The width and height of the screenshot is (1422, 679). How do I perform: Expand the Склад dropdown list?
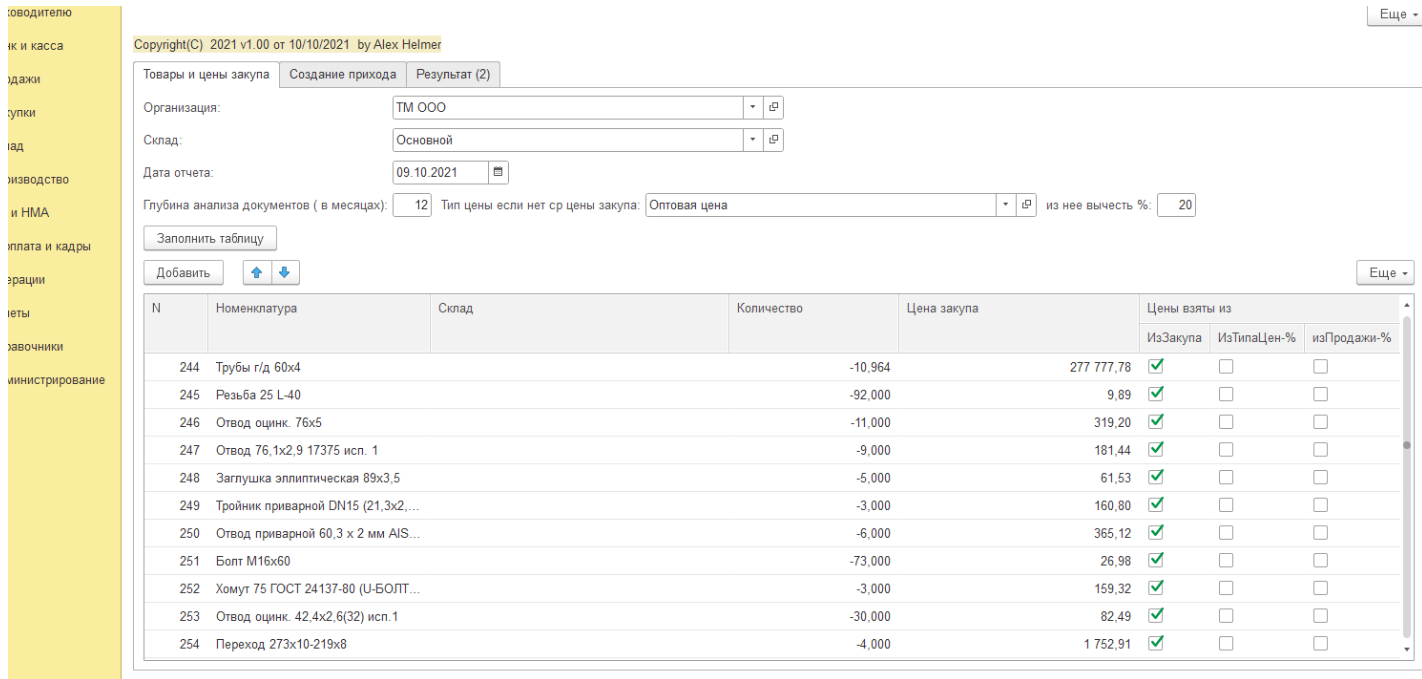[755, 140]
